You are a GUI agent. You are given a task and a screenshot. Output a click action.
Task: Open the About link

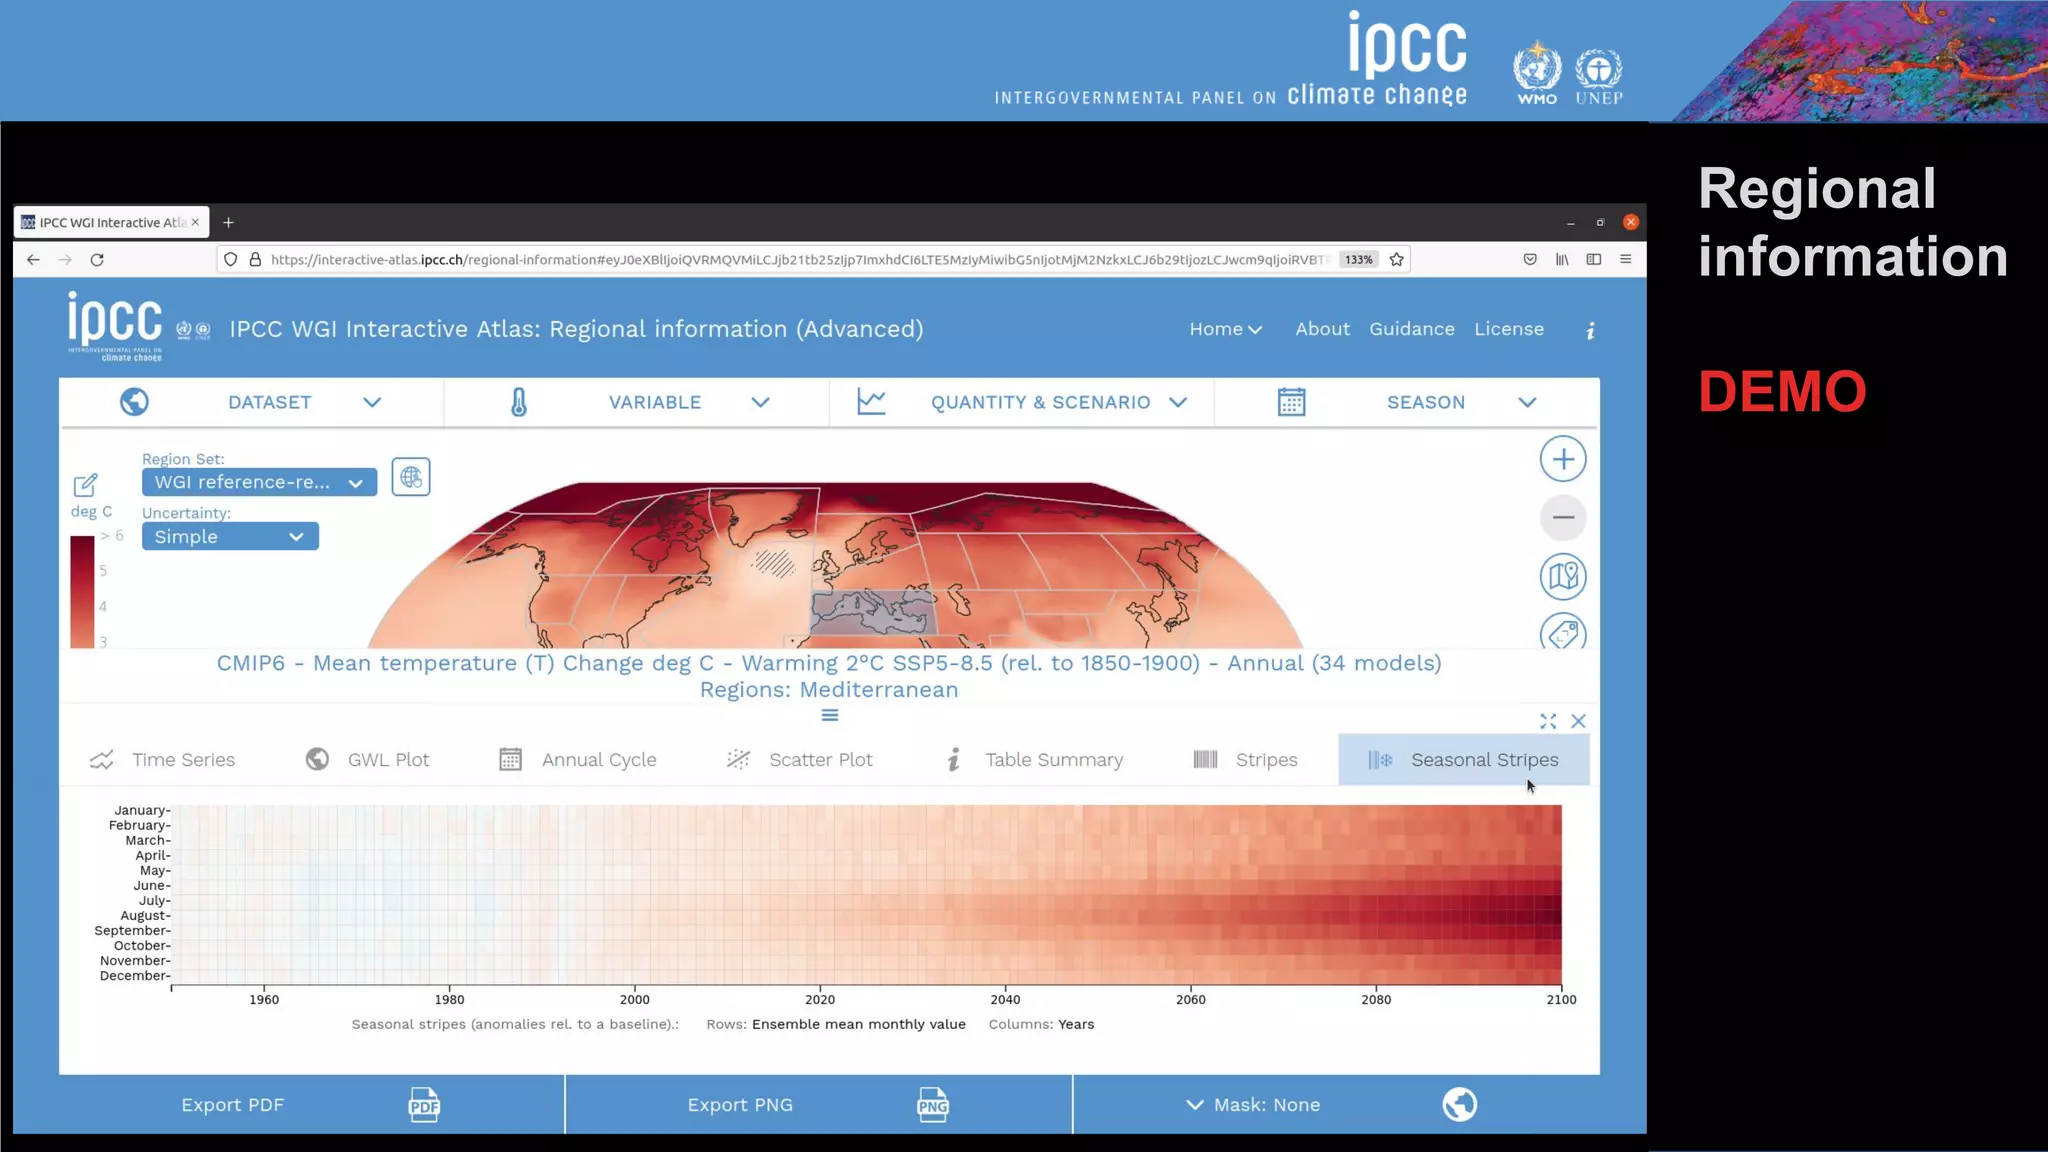click(x=1322, y=329)
